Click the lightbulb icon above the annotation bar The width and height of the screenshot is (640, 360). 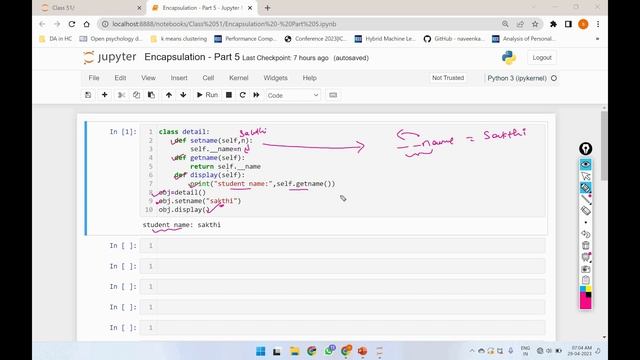[x=586, y=149]
